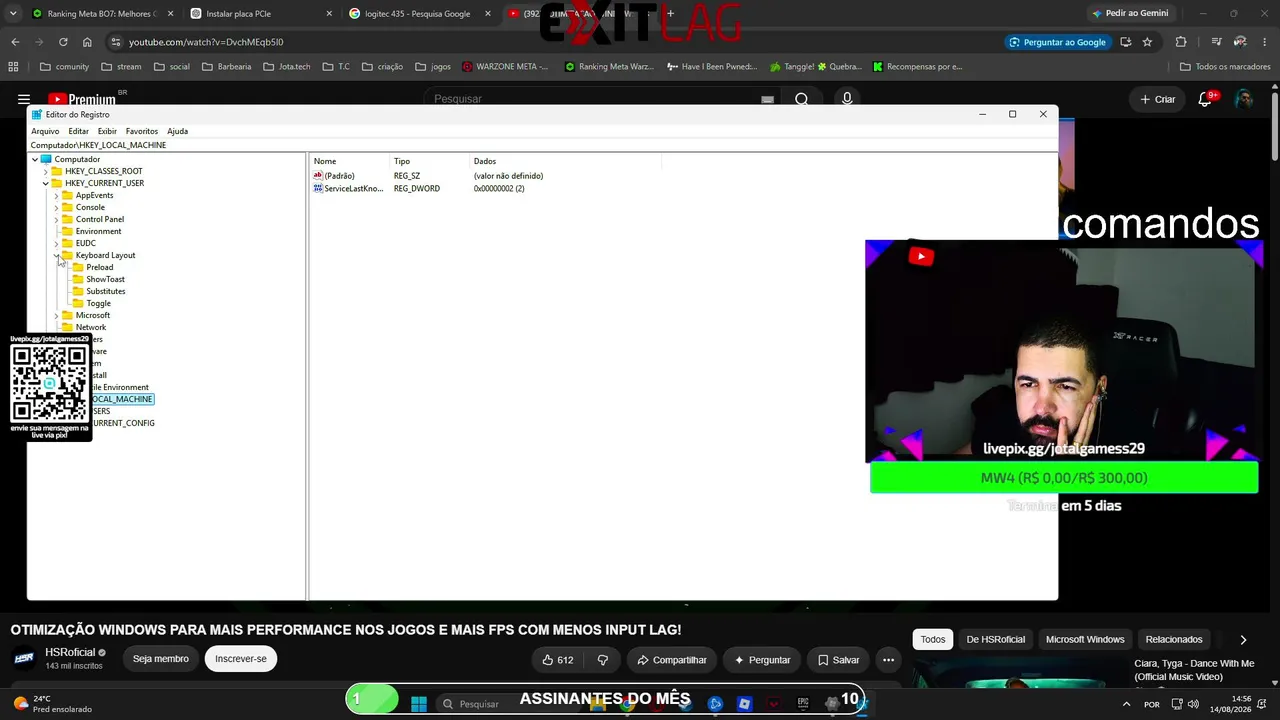Open the Barbearia bookmarks folder

point(227,67)
